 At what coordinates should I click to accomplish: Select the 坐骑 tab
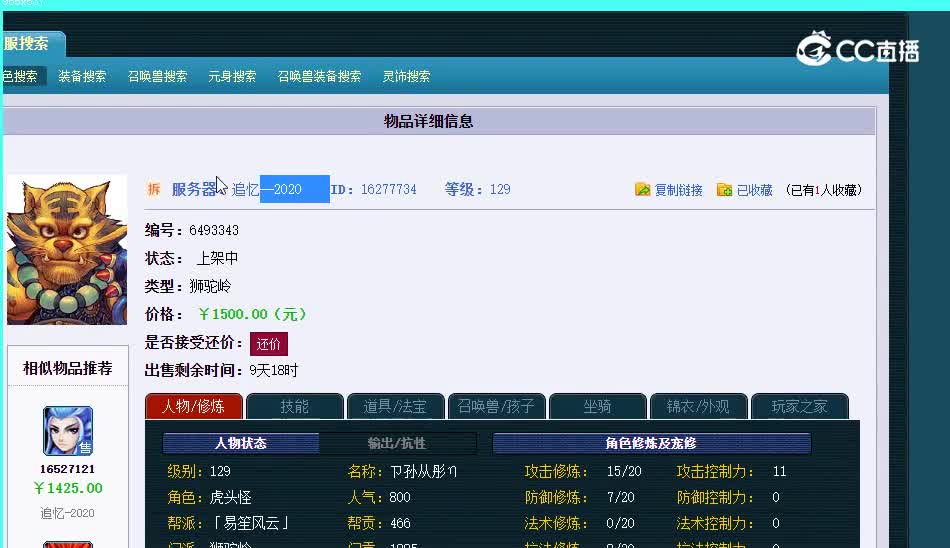(x=597, y=406)
